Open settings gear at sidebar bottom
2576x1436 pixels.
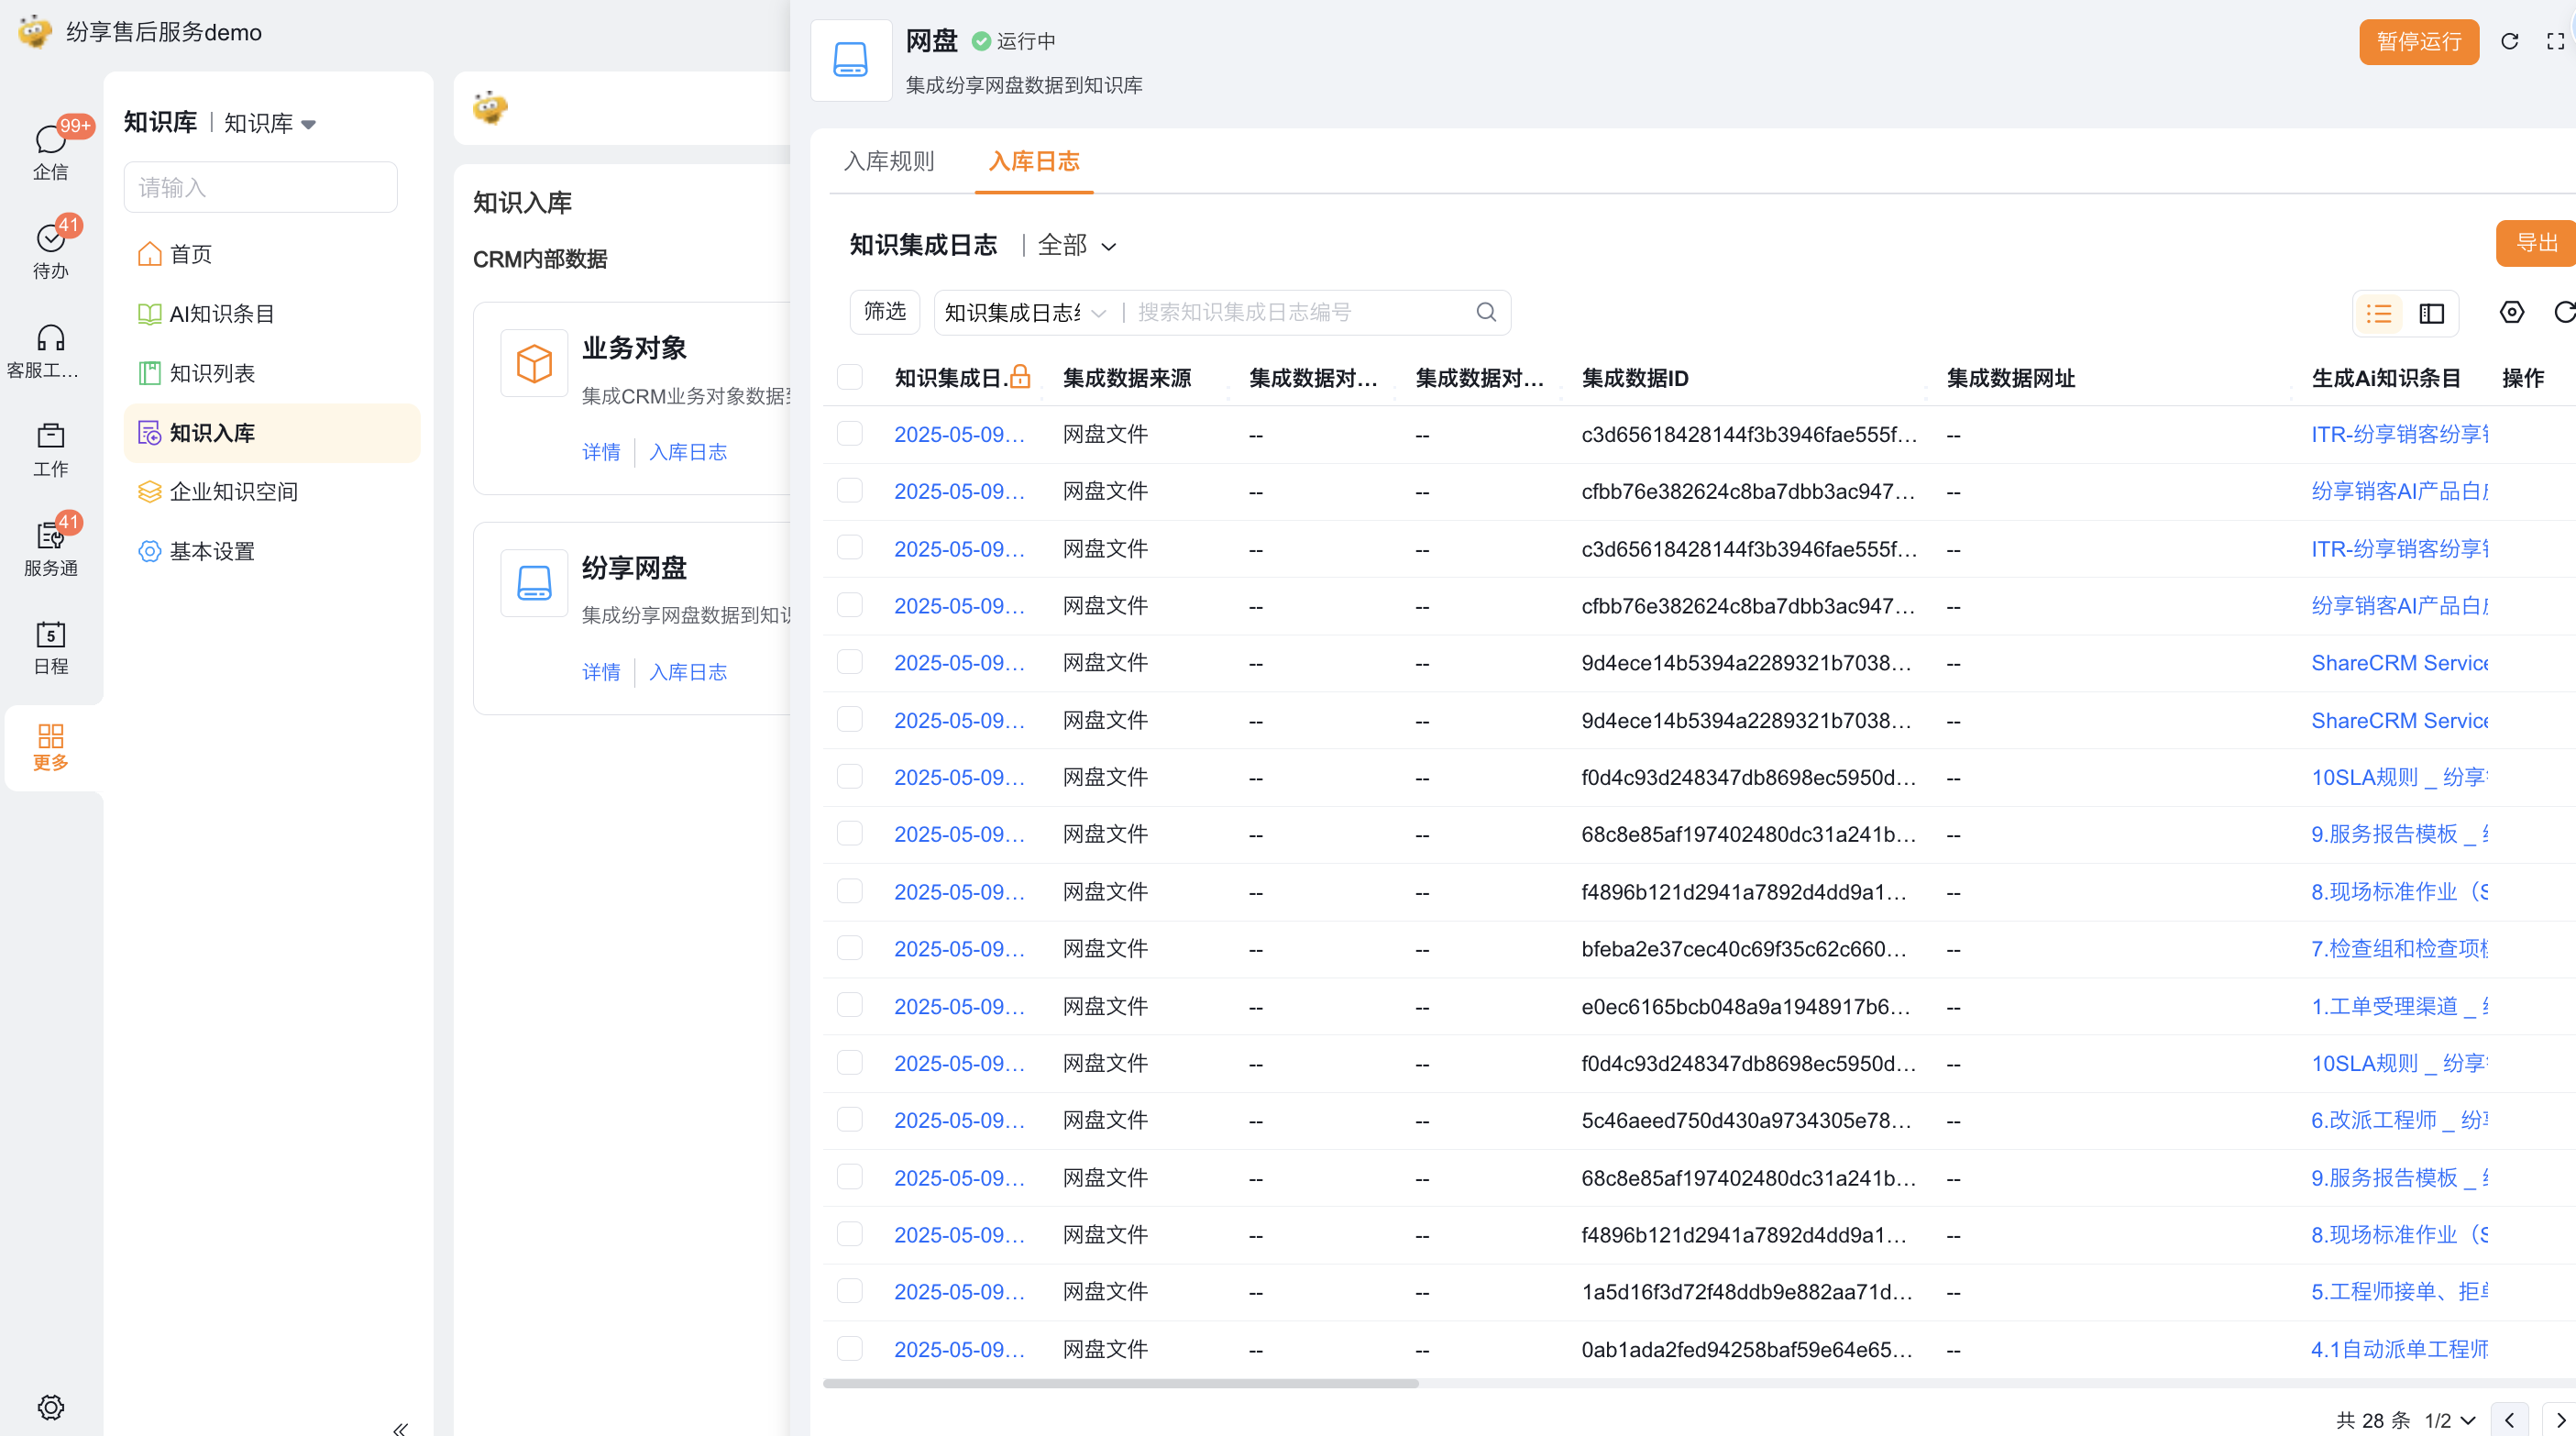(x=50, y=1407)
